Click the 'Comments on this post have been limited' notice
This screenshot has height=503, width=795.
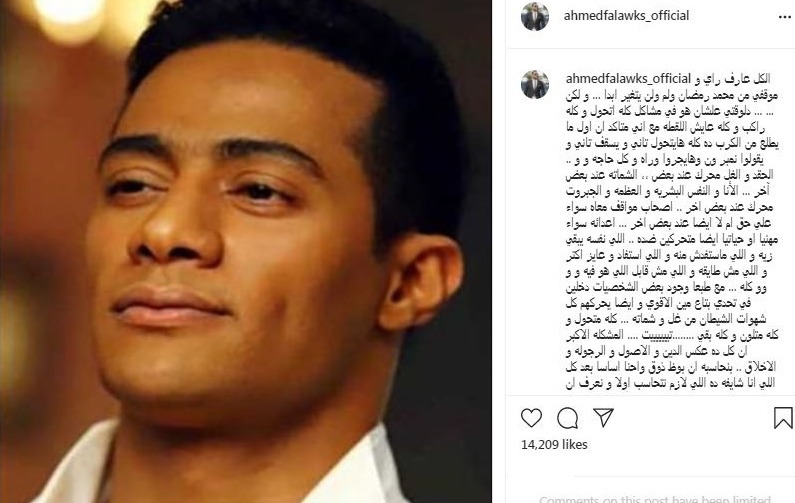coord(655,499)
